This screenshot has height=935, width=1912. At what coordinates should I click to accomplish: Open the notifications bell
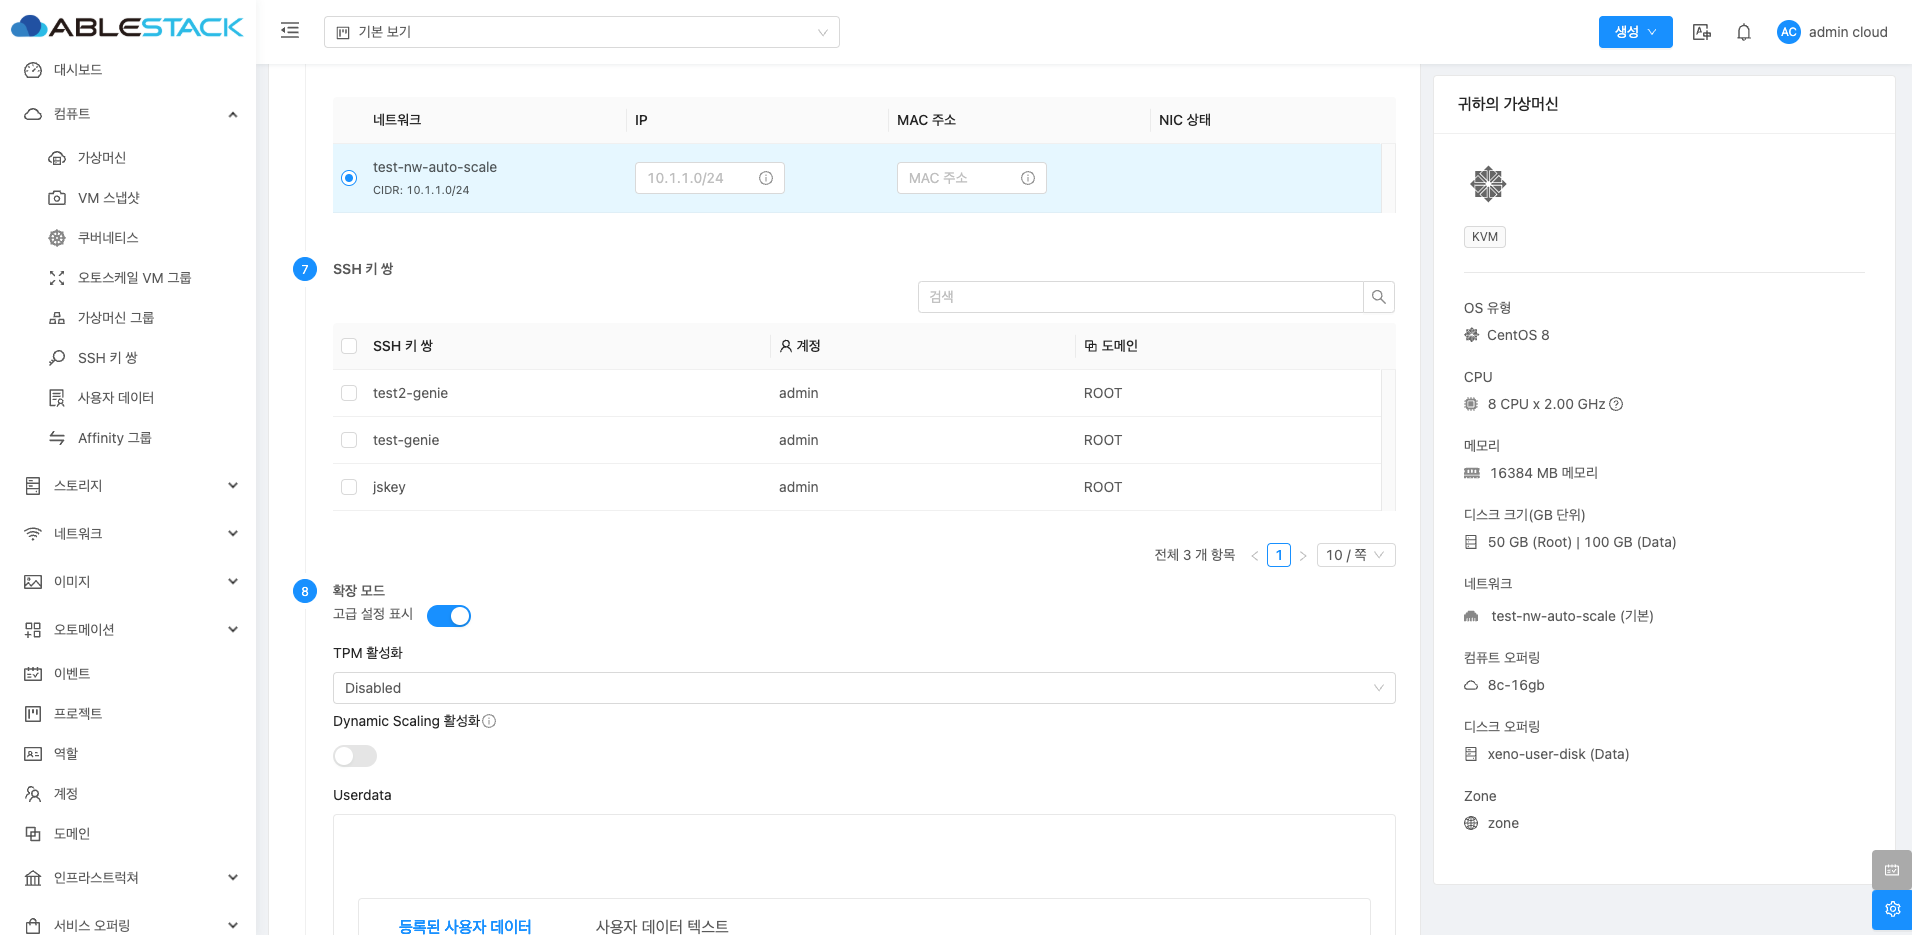click(x=1743, y=32)
